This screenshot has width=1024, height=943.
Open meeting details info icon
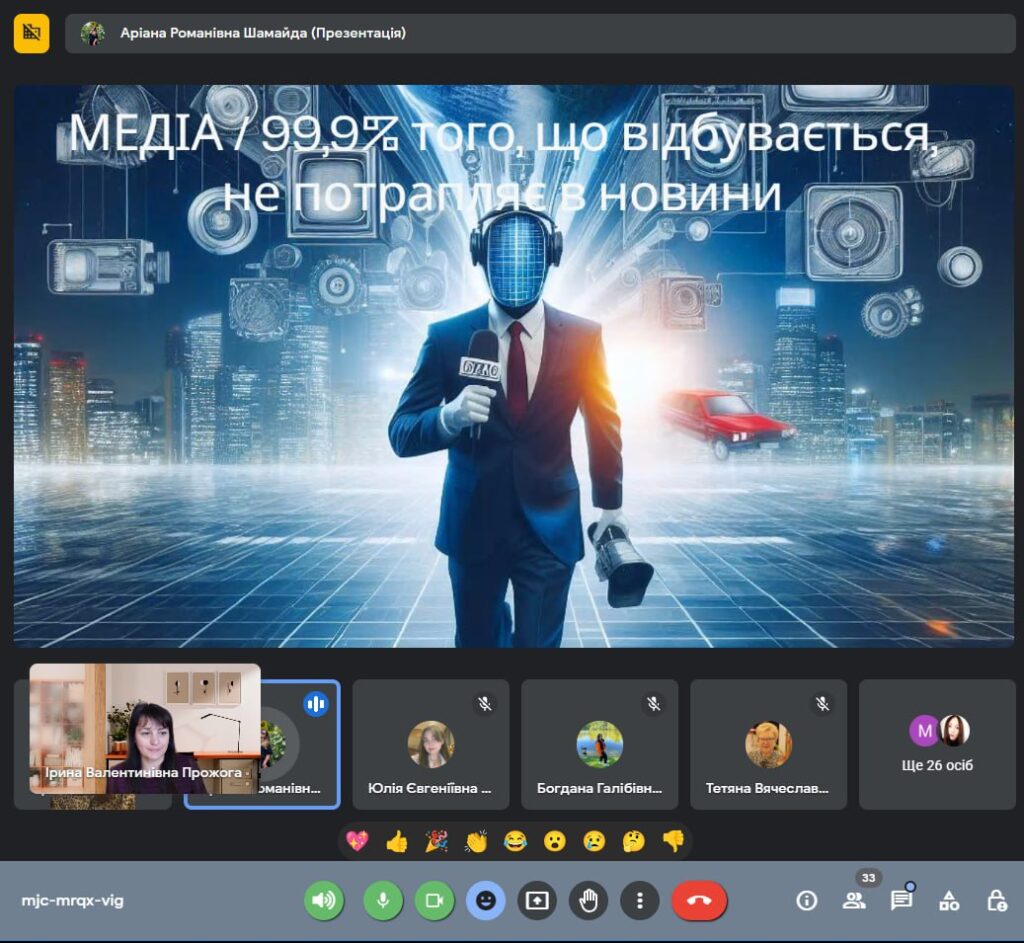tap(806, 900)
